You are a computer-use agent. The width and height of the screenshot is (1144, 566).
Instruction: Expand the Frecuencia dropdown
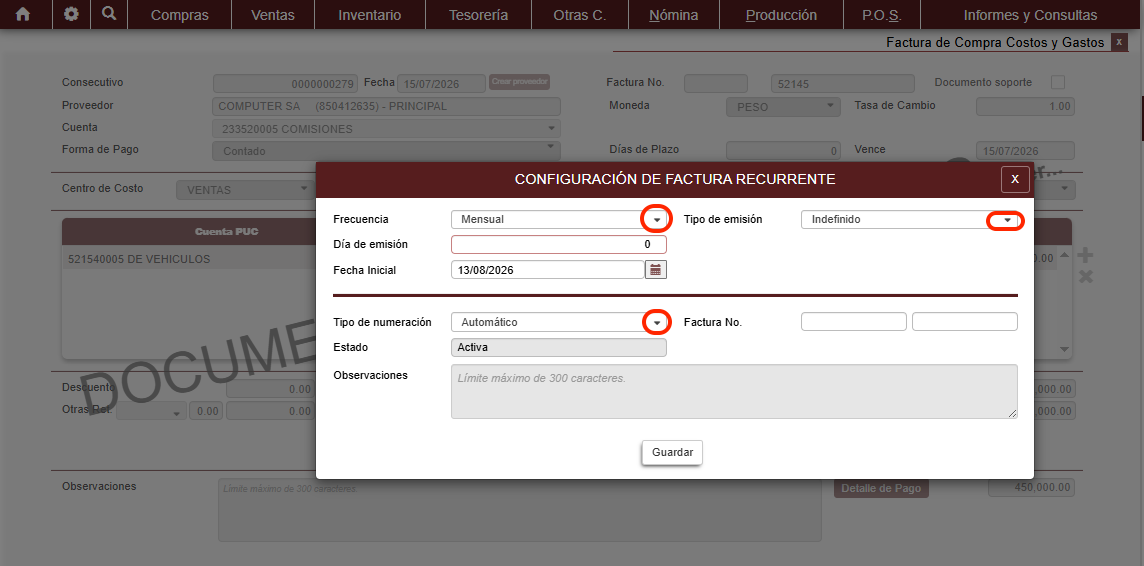pos(657,220)
